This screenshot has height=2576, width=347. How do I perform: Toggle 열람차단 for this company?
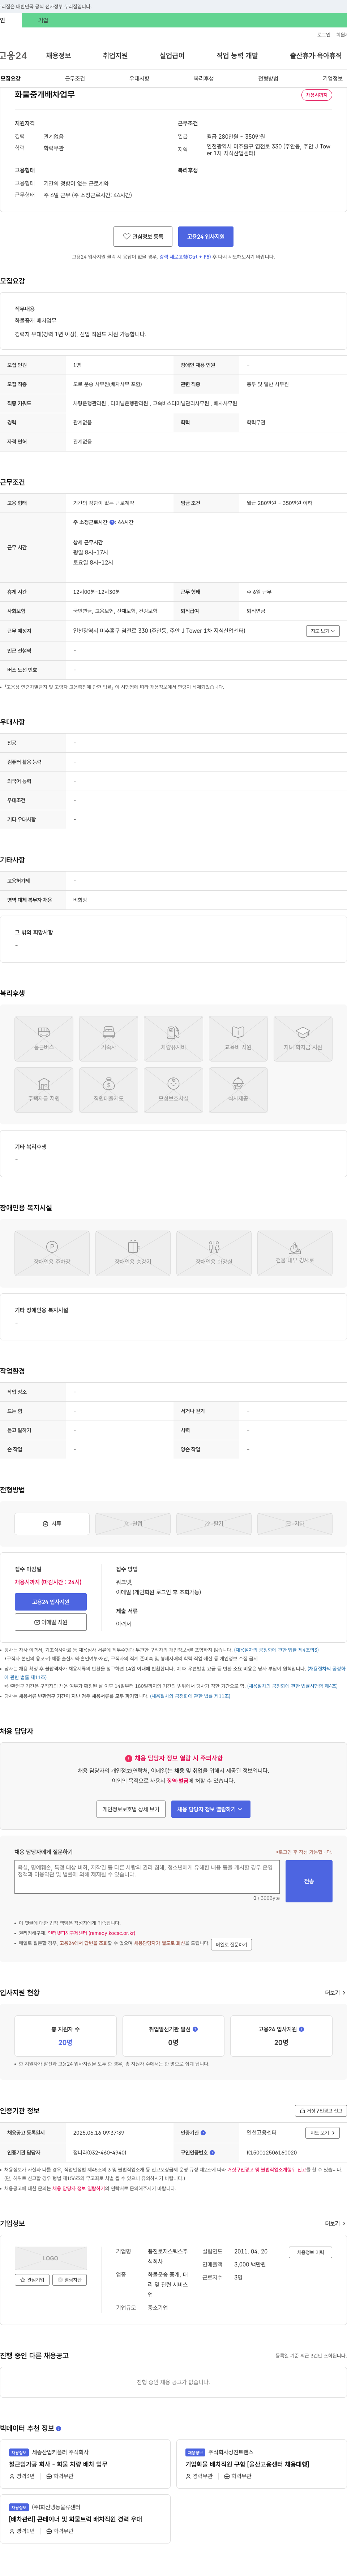pyautogui.click(x=70, y=2280)
